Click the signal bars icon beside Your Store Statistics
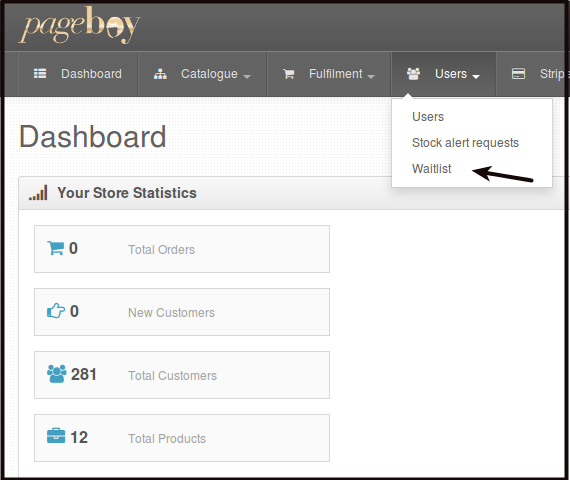This screenshot has height=480, width=570. 38,193
